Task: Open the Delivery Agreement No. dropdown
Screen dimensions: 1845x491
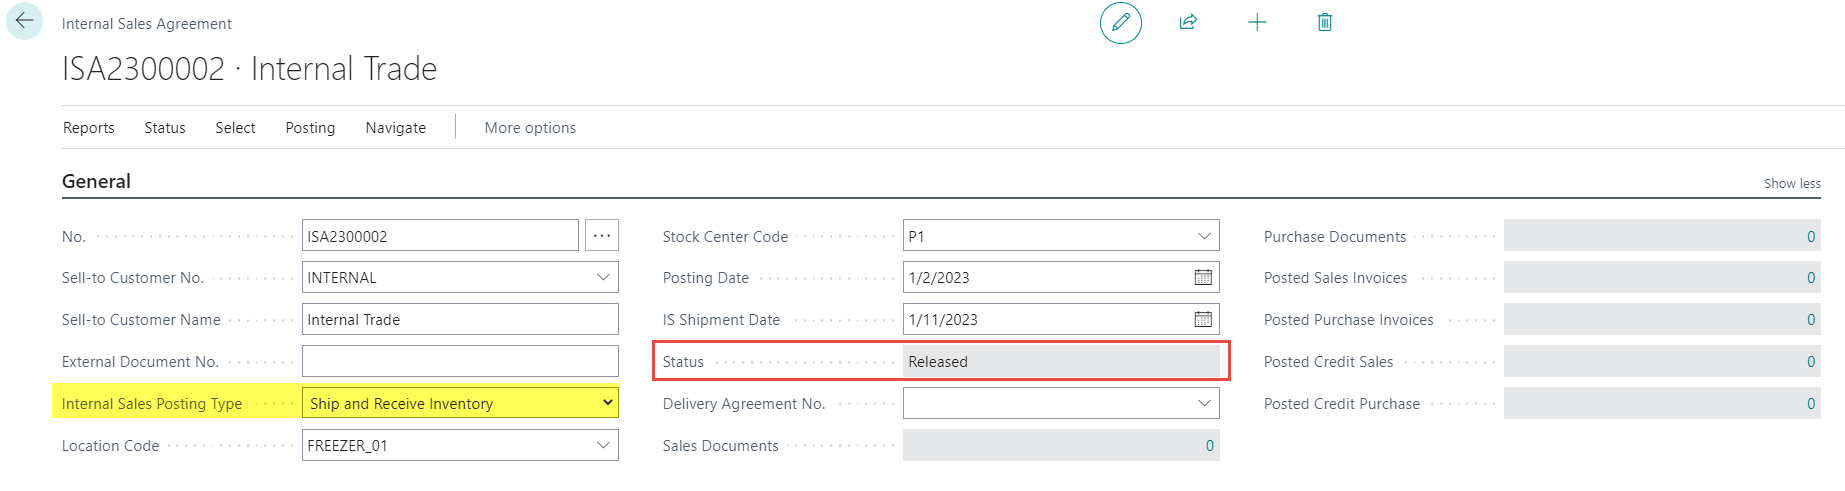Action: pos(1204,403)
